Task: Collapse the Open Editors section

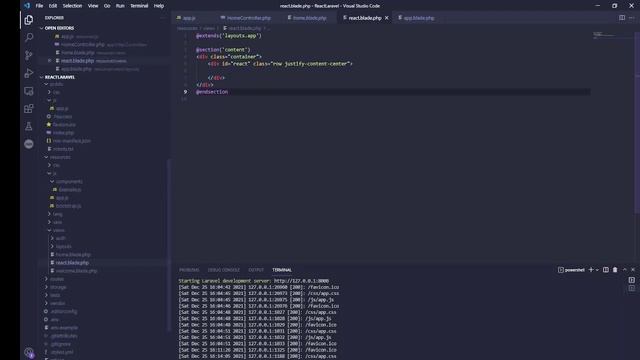Action: click(59, 28)
